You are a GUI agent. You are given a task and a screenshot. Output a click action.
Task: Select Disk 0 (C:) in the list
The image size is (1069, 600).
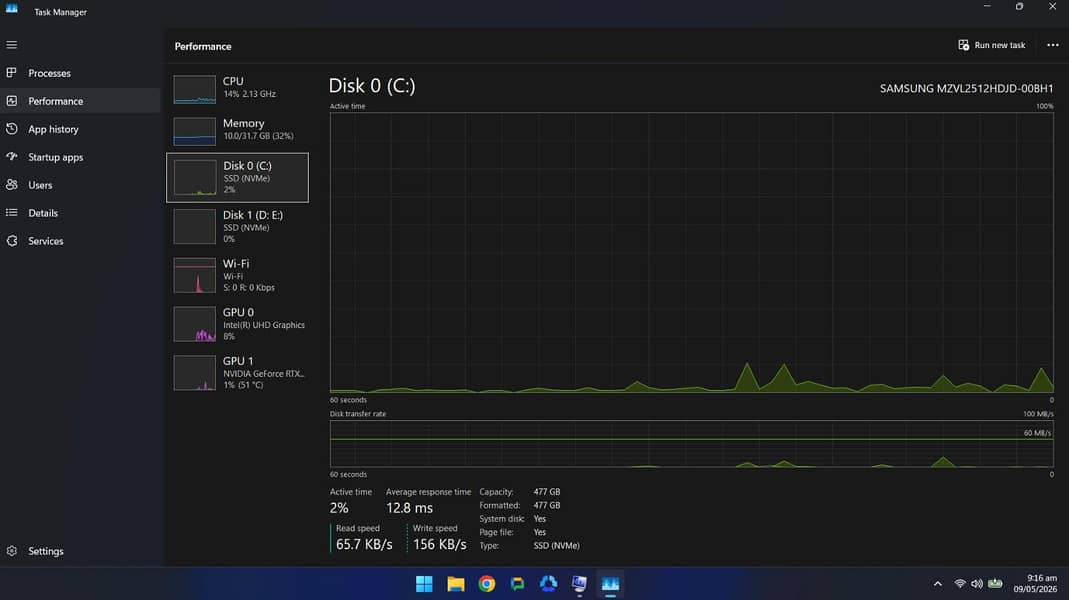point(237,177)
